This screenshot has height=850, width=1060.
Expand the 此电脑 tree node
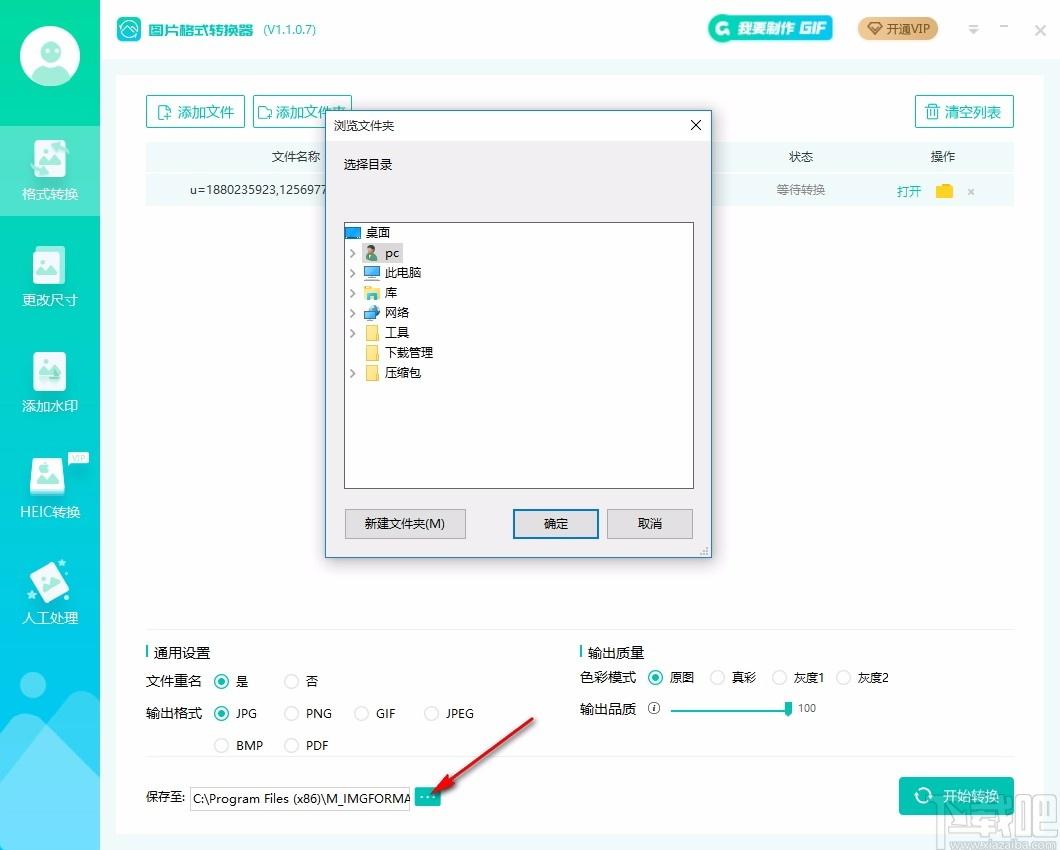point(352,273)
